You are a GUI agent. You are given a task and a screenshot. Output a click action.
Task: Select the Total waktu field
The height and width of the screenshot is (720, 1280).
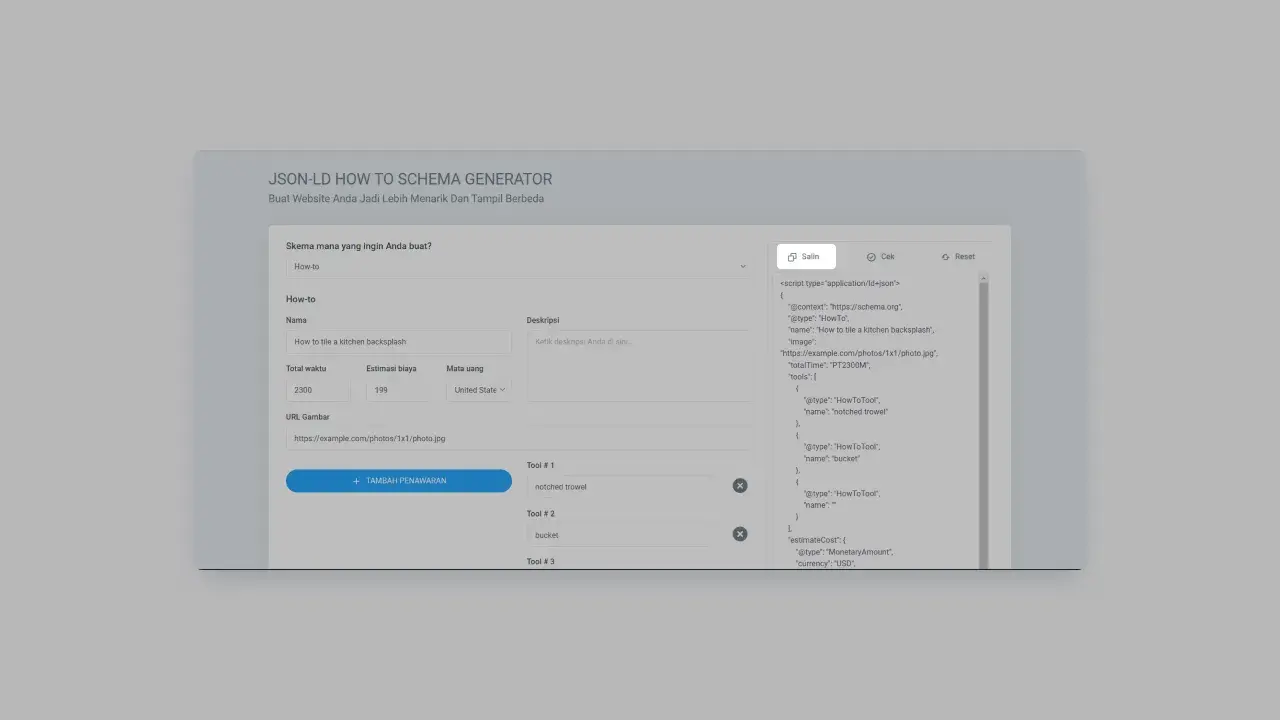pos(318,390)
